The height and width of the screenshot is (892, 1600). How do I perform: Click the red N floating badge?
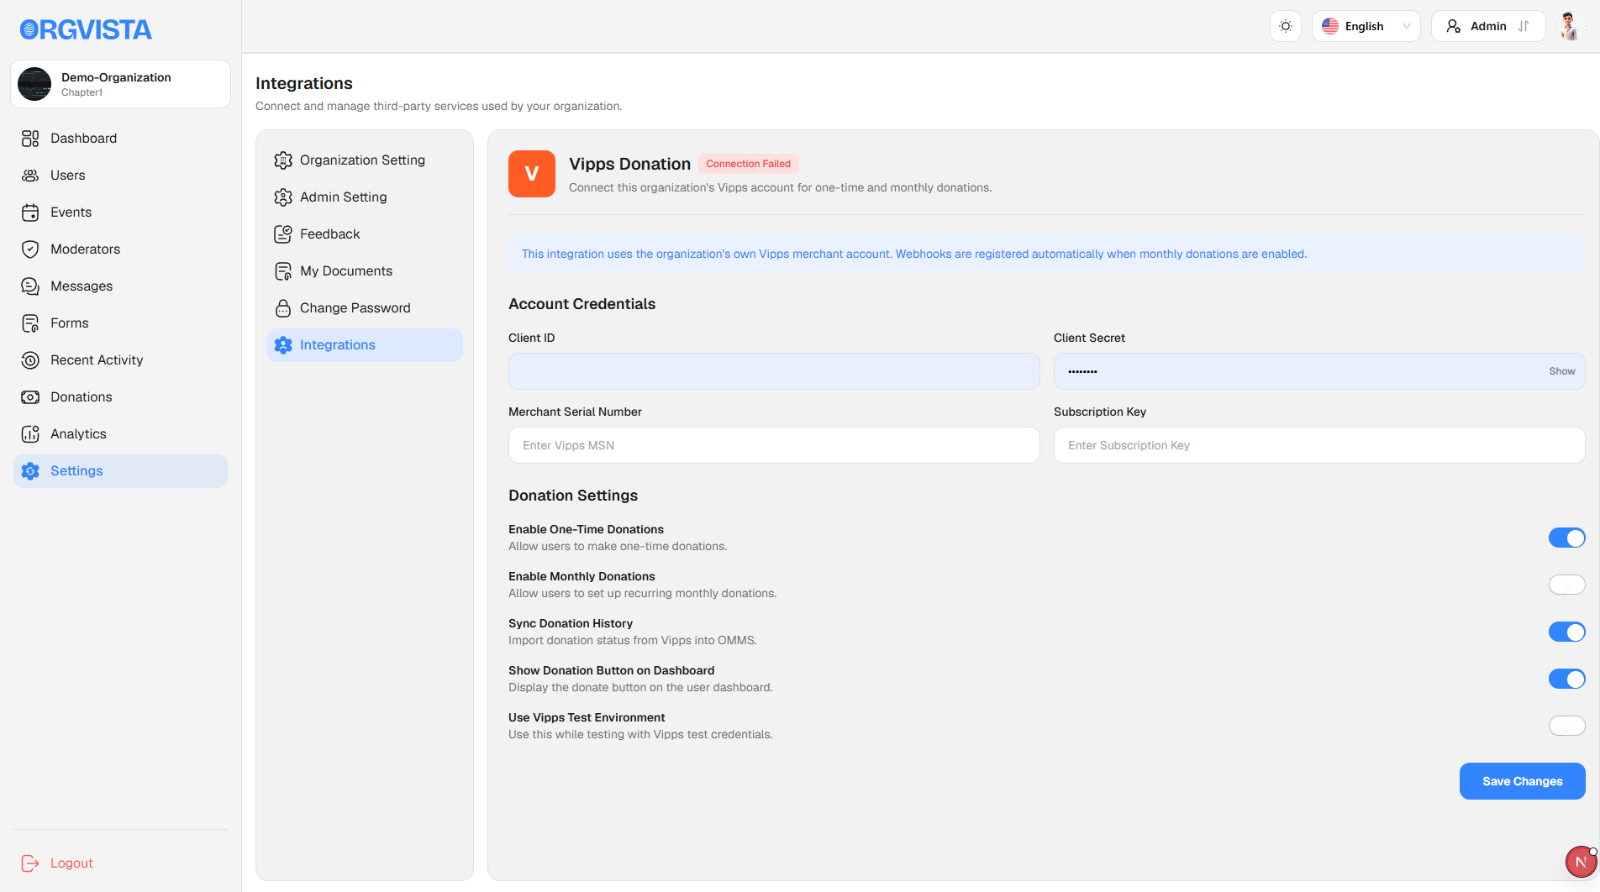click(1581, 861)
